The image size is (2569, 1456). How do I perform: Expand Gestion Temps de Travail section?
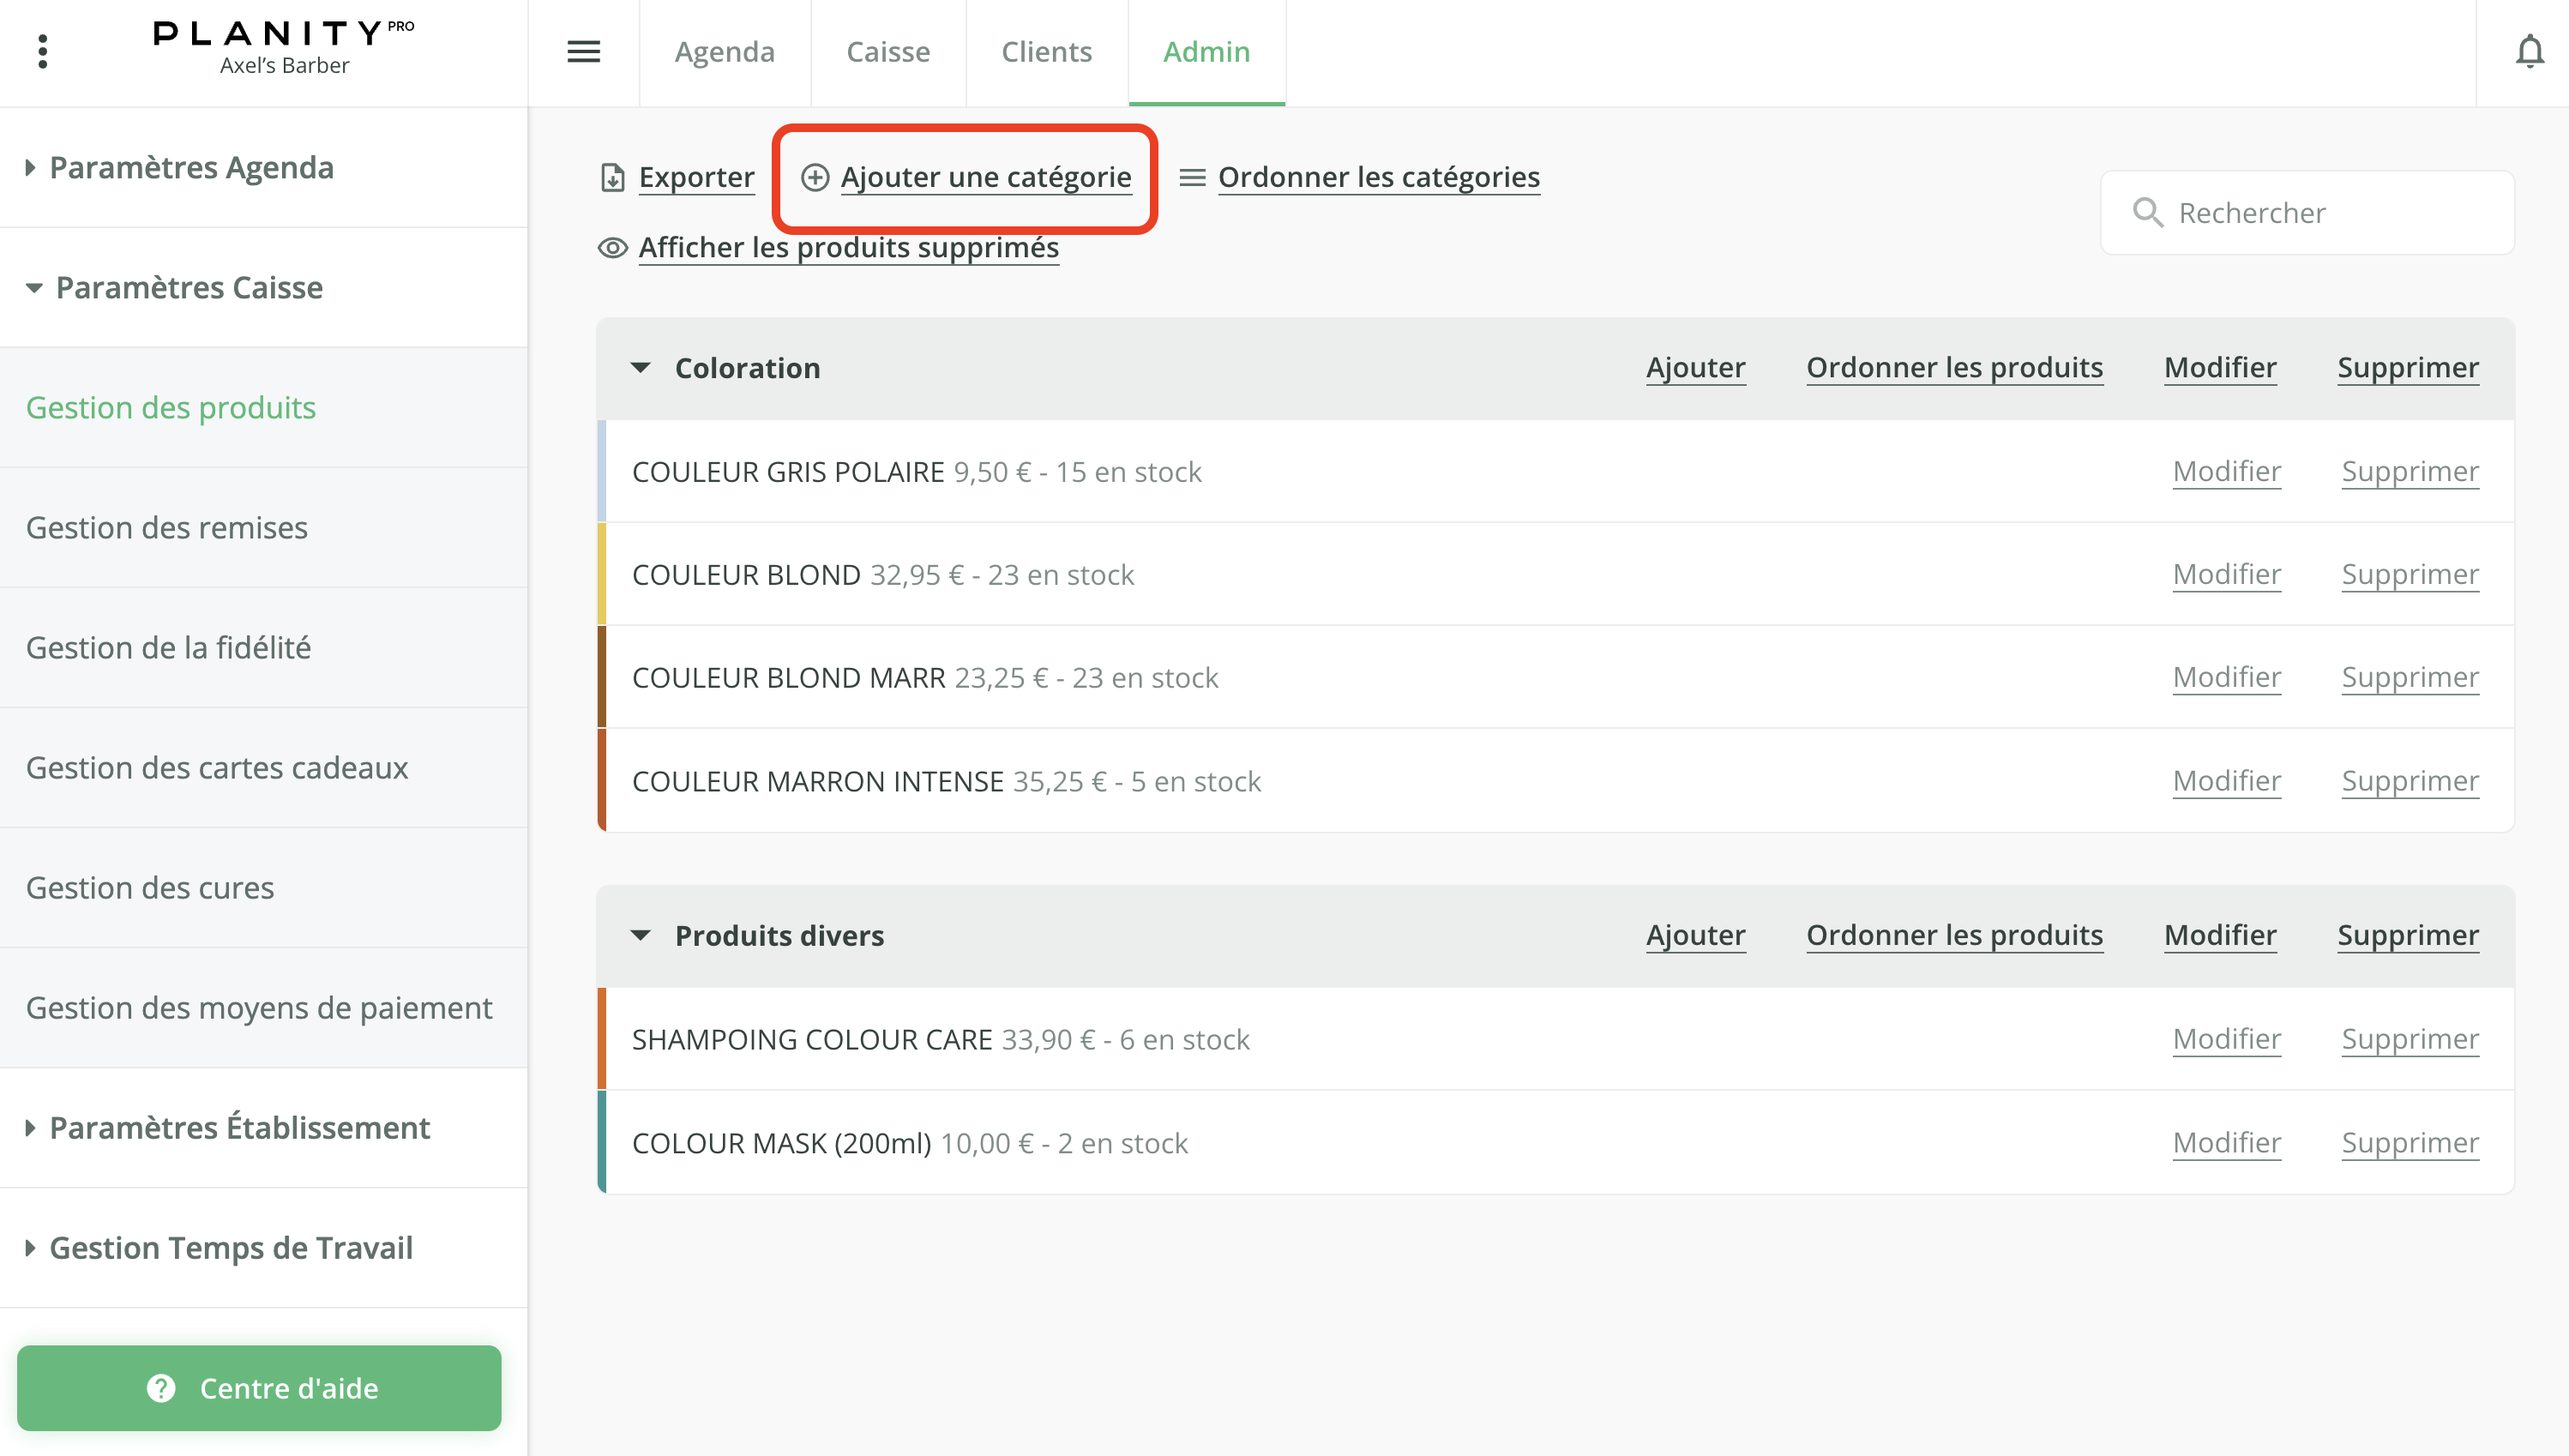pyautogui.click(x=30, y=1248)
